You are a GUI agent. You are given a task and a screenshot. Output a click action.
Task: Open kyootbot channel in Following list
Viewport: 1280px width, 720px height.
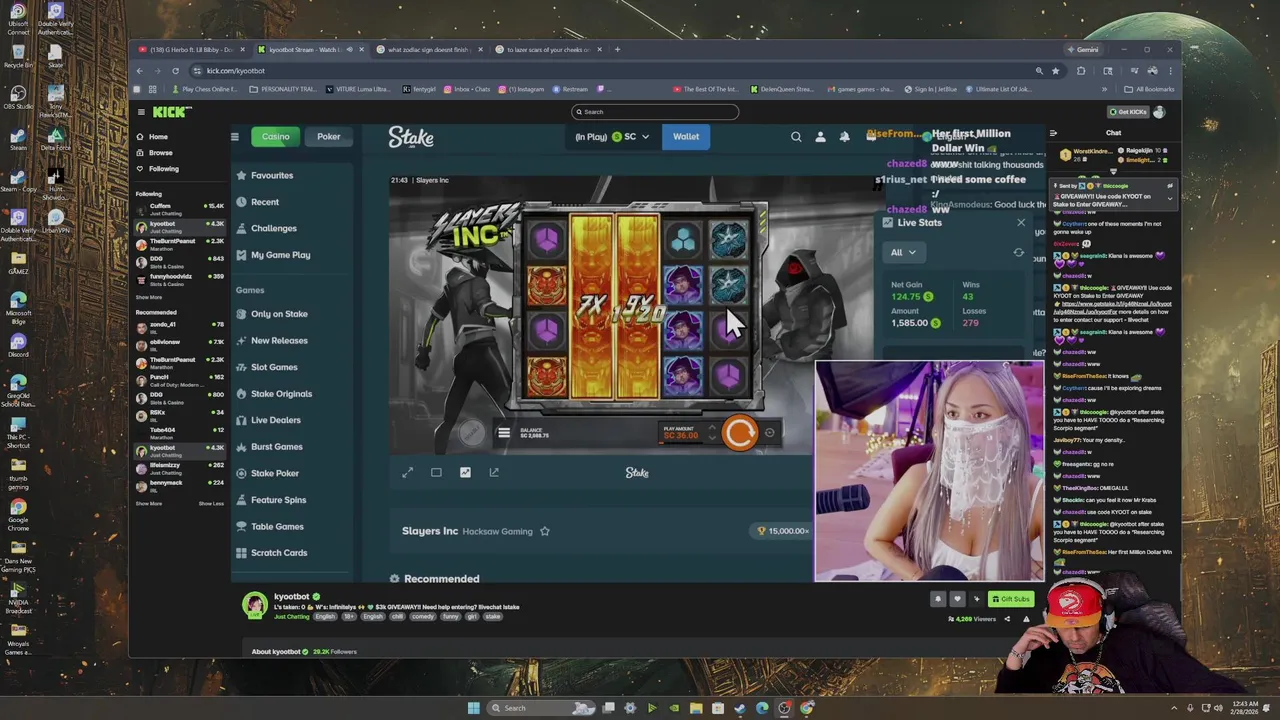[x=180, y=227]
